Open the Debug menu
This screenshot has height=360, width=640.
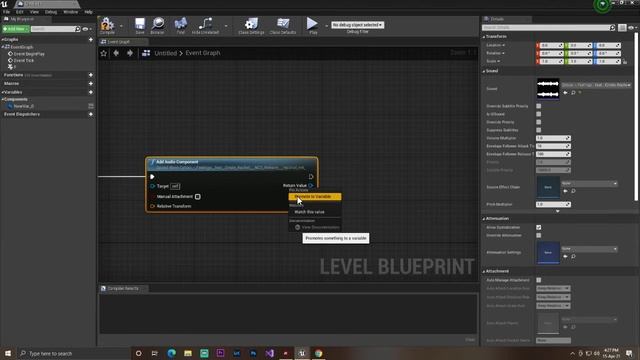pos(51,12)
